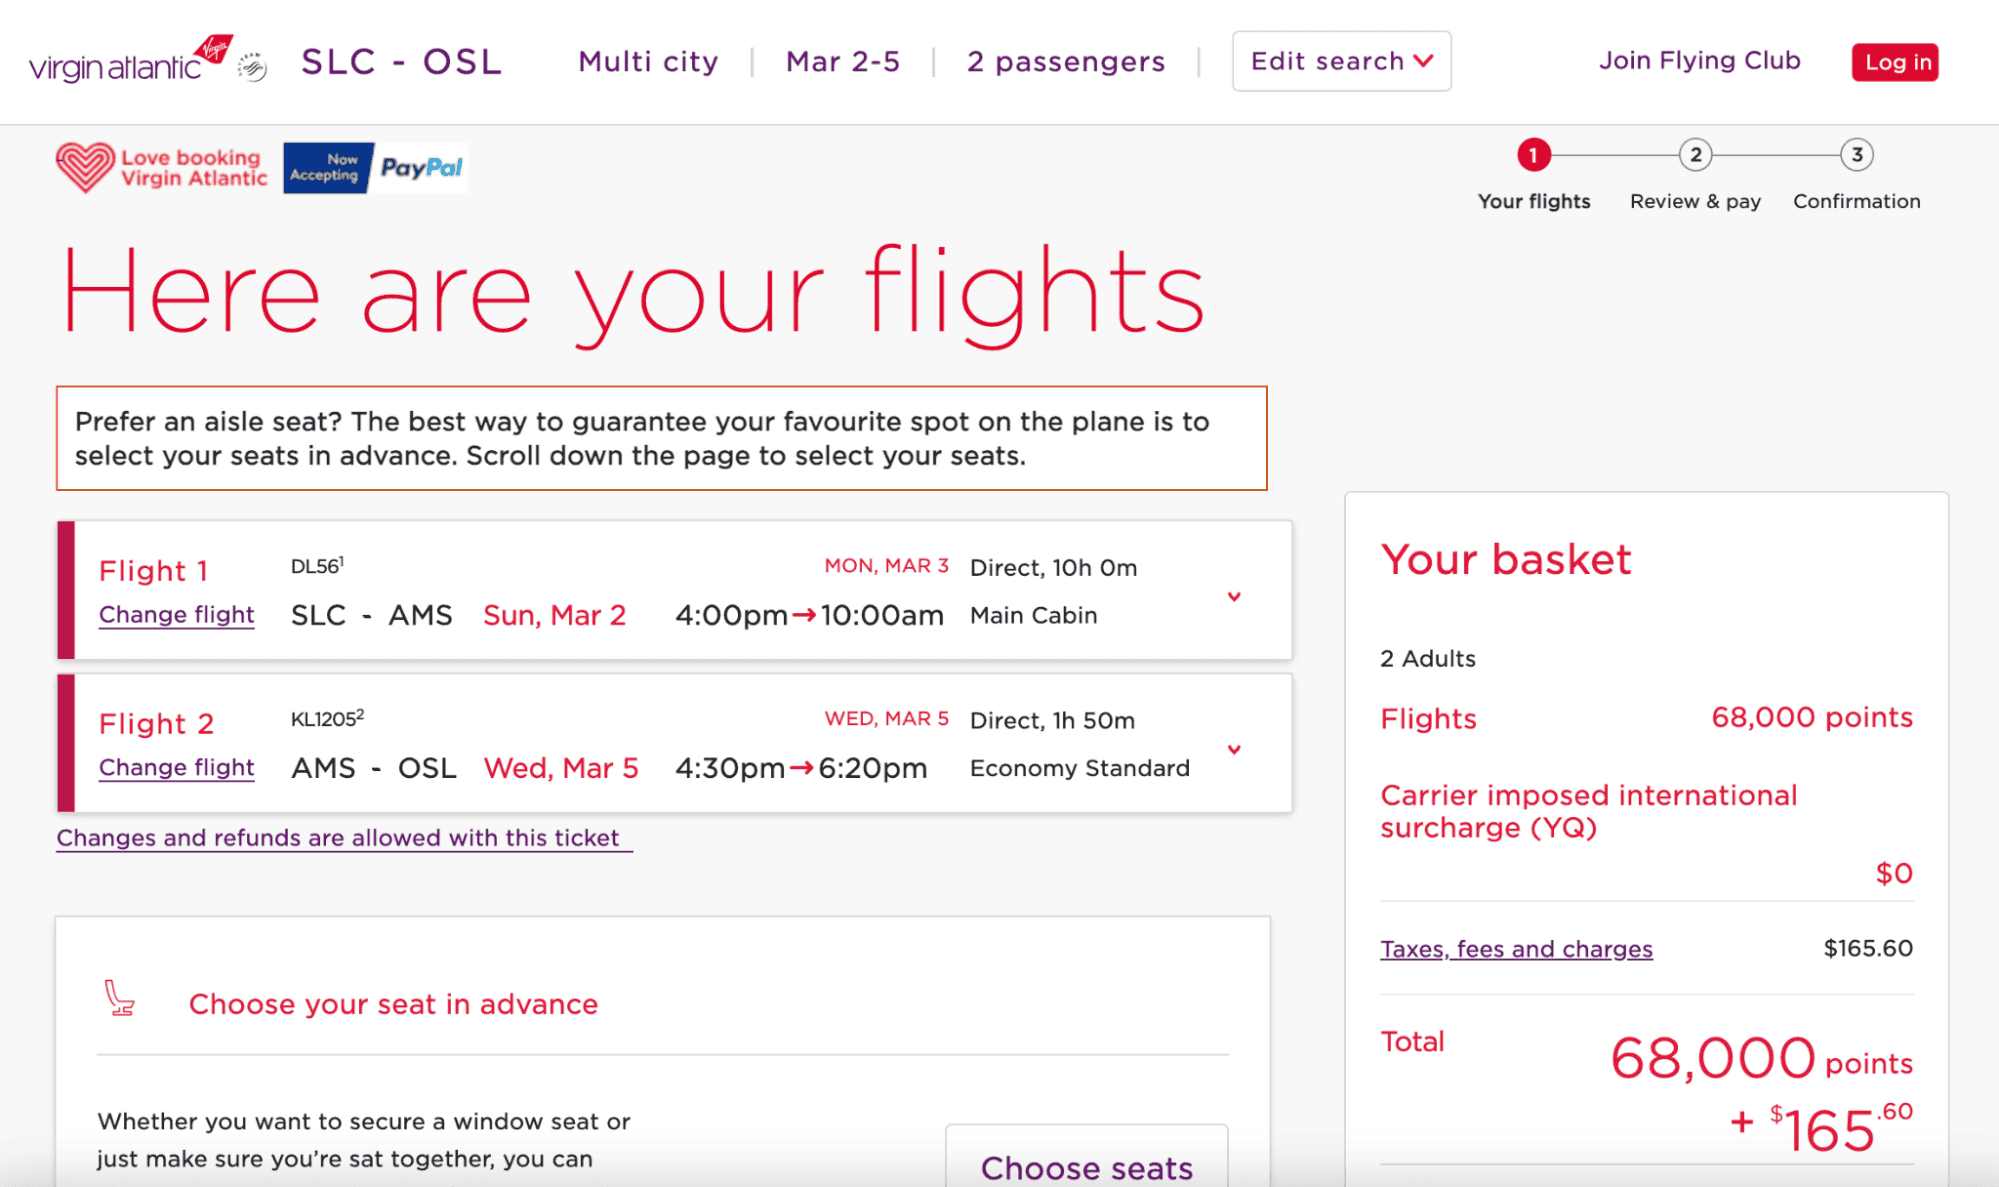The height and width of the screenshot is (1187, 1999).
Task: Click the seat icon beside Choose your seat
Action: click(120, 998)
